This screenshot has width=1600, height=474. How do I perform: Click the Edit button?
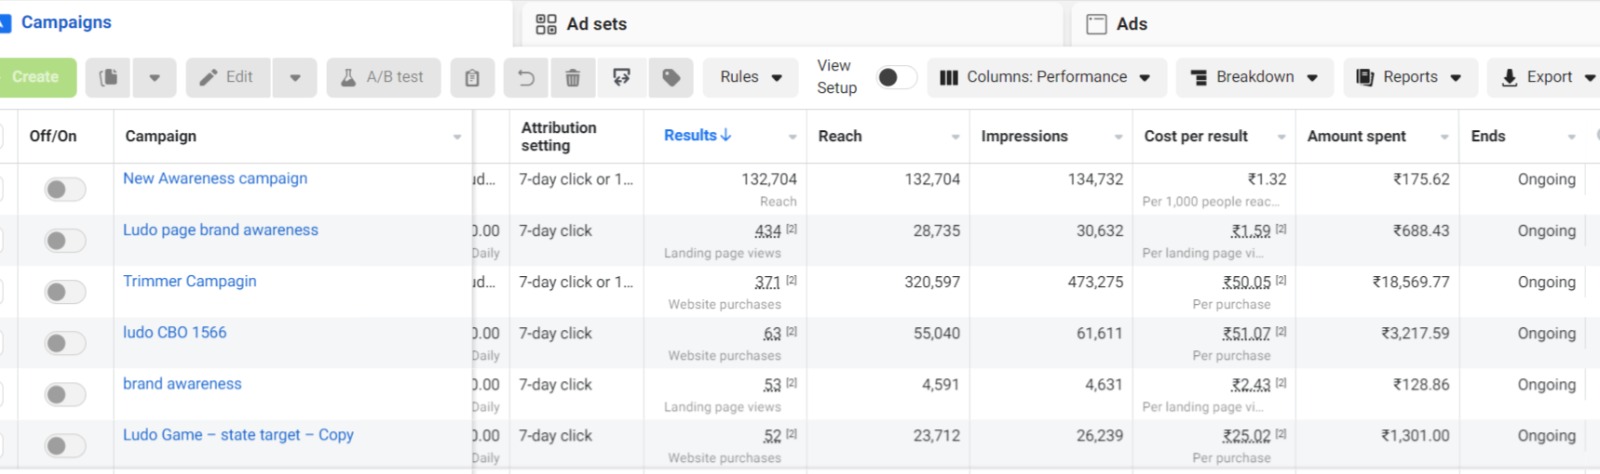pos(227,77)
